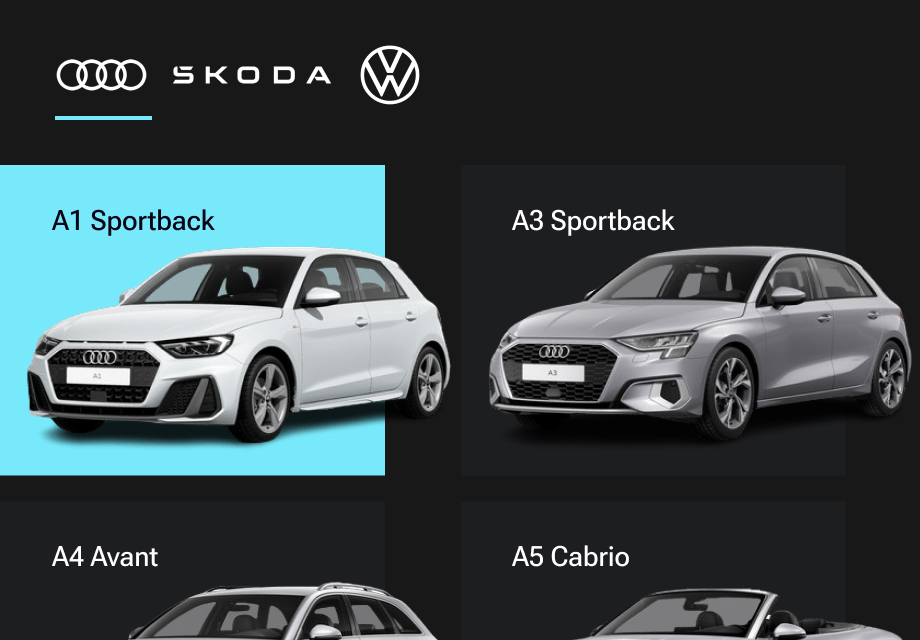Viewport: 920px width, 640px height.
Task: Click the dark A3 Sportback card background
Action: click(653, 320)
